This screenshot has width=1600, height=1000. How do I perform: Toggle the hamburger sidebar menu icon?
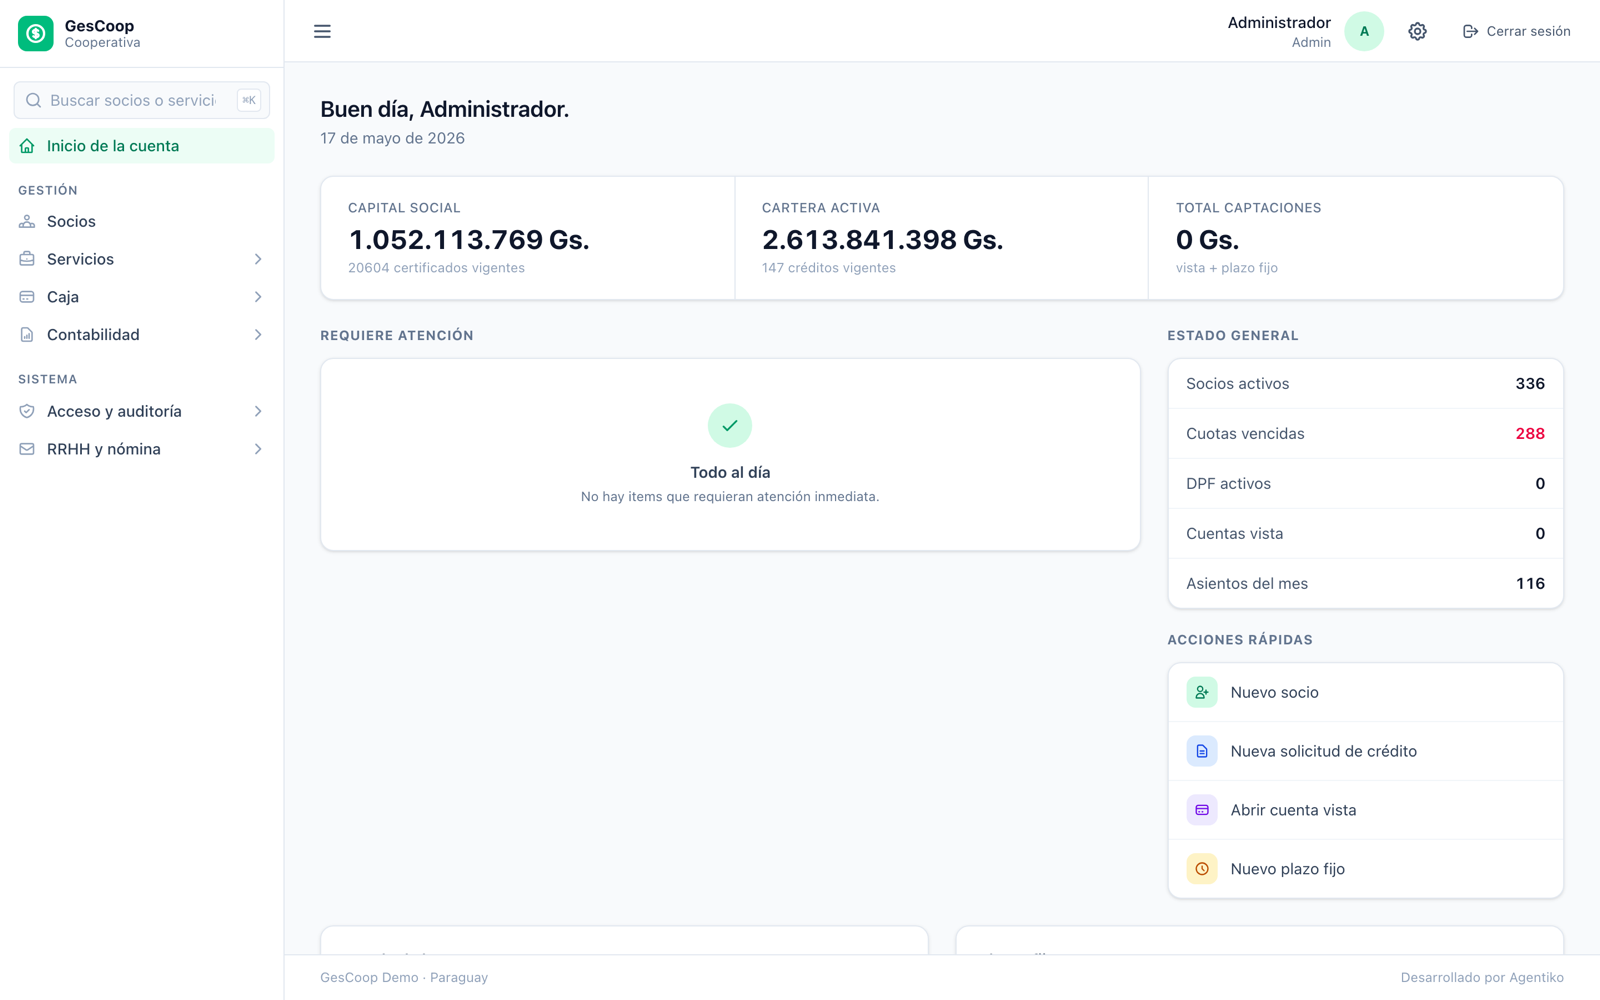click(322, 31)
